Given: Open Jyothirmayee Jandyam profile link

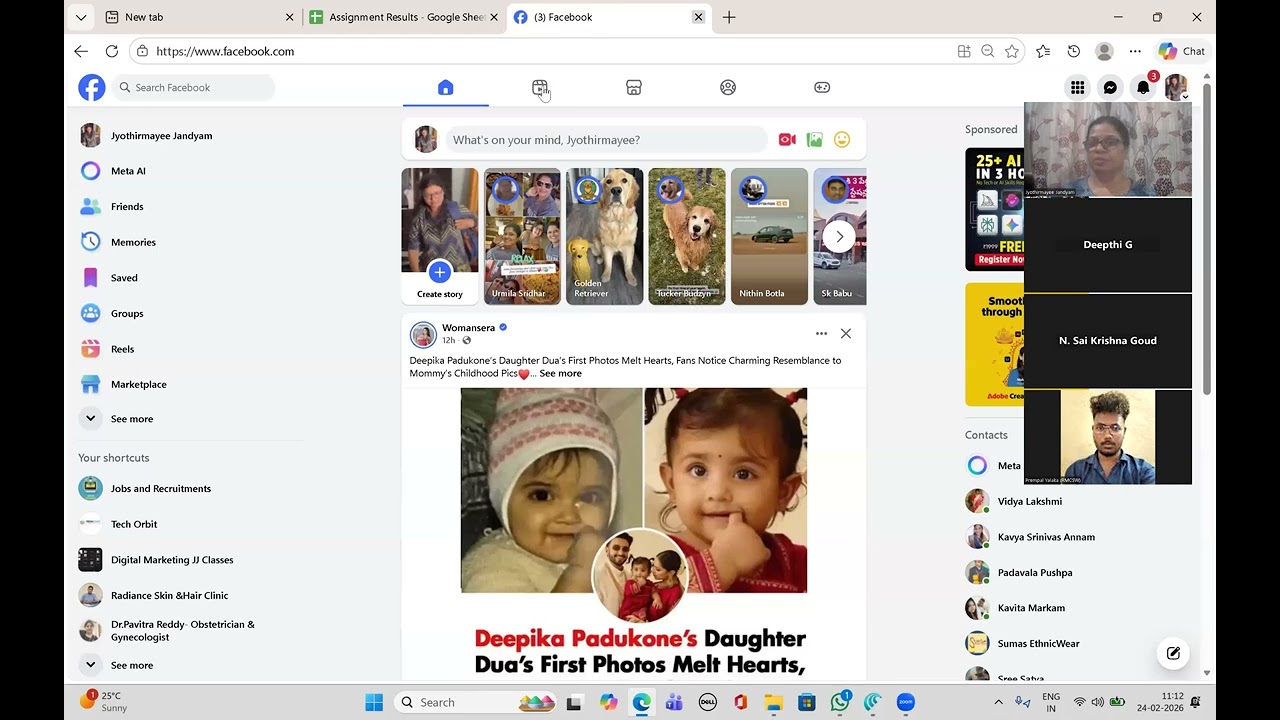Looking at the screenshot, I should 161,136.
